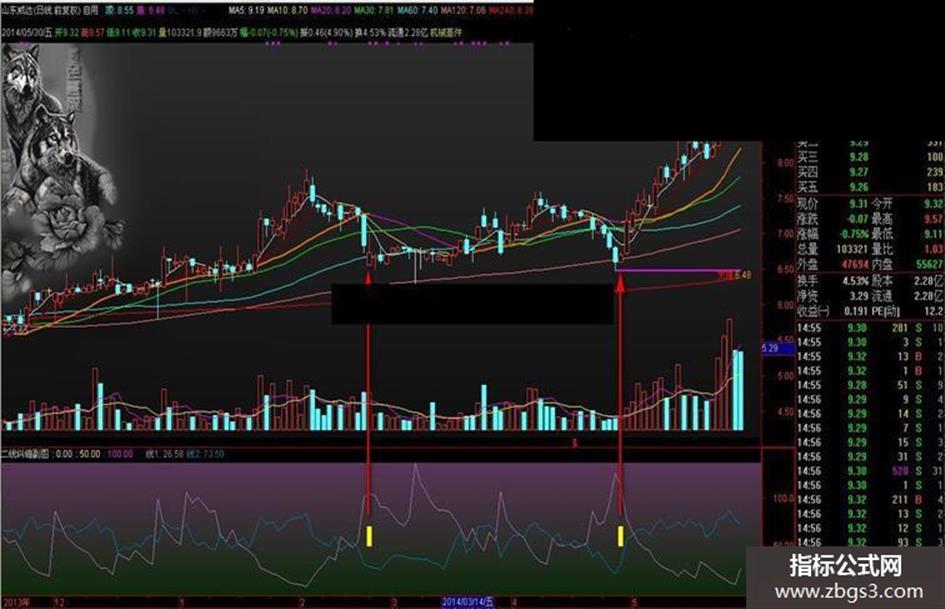Click the 买三 bid row price 9.28
945x609 pixels.
pos(859,157)
